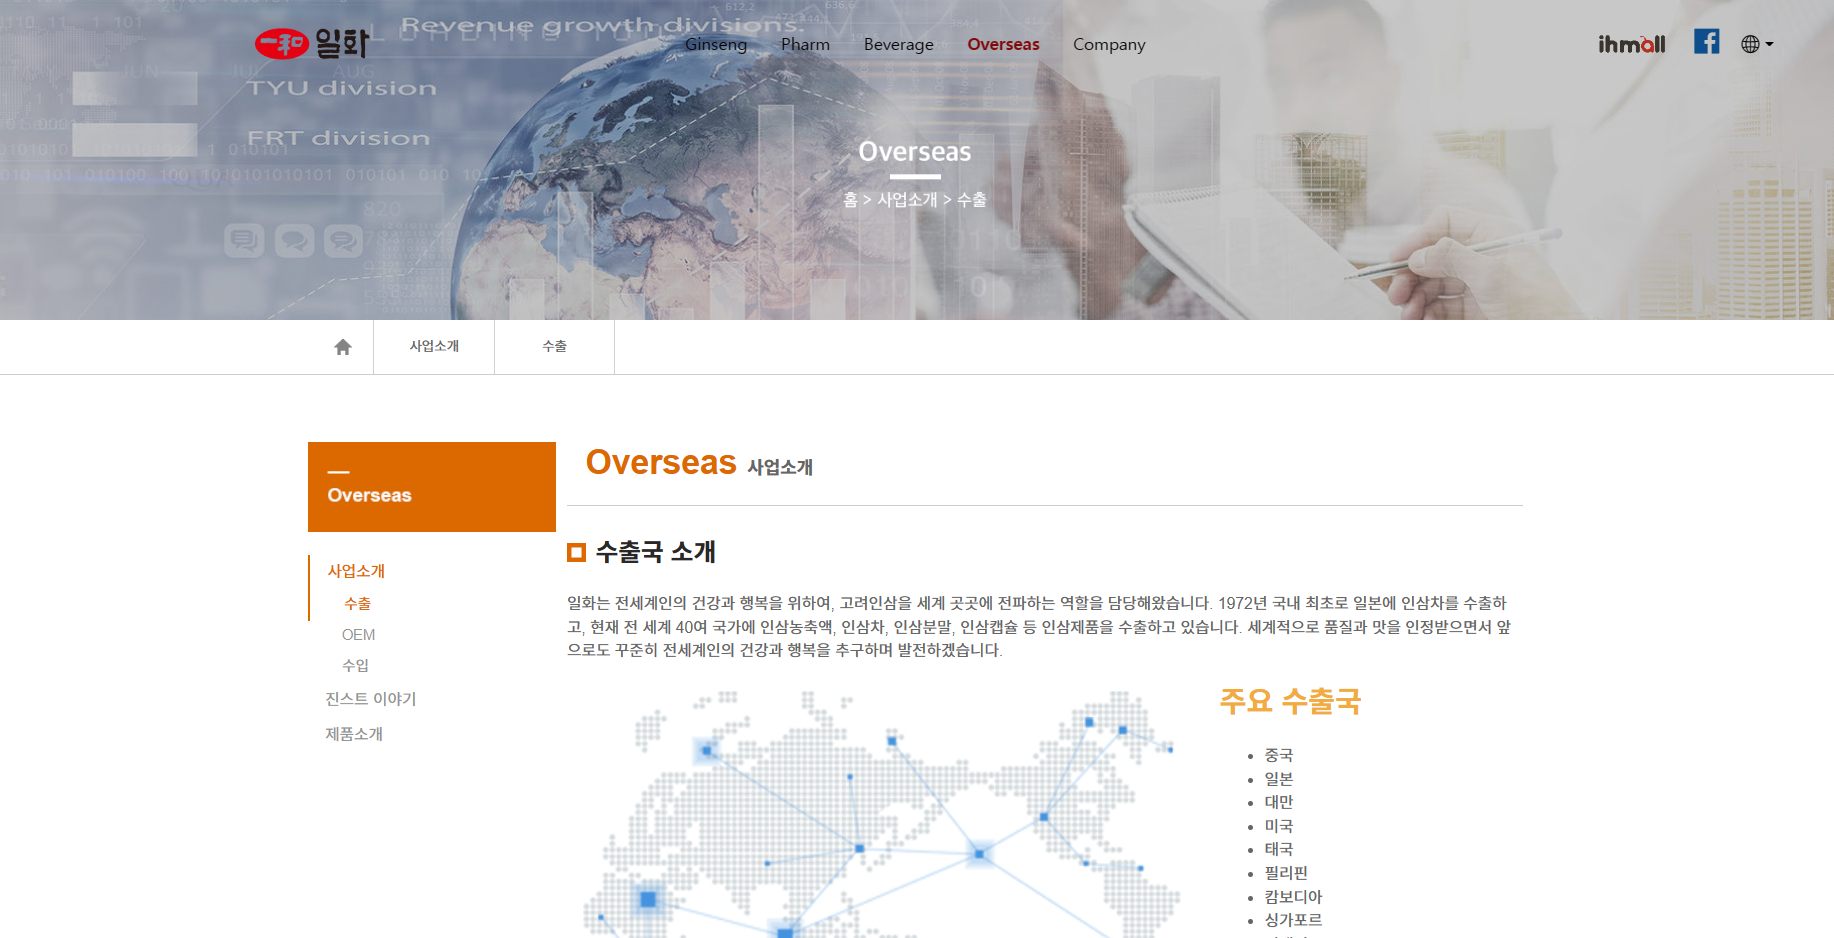
Task: Click 일본 in the export country list
Action: click(1278, 779)
